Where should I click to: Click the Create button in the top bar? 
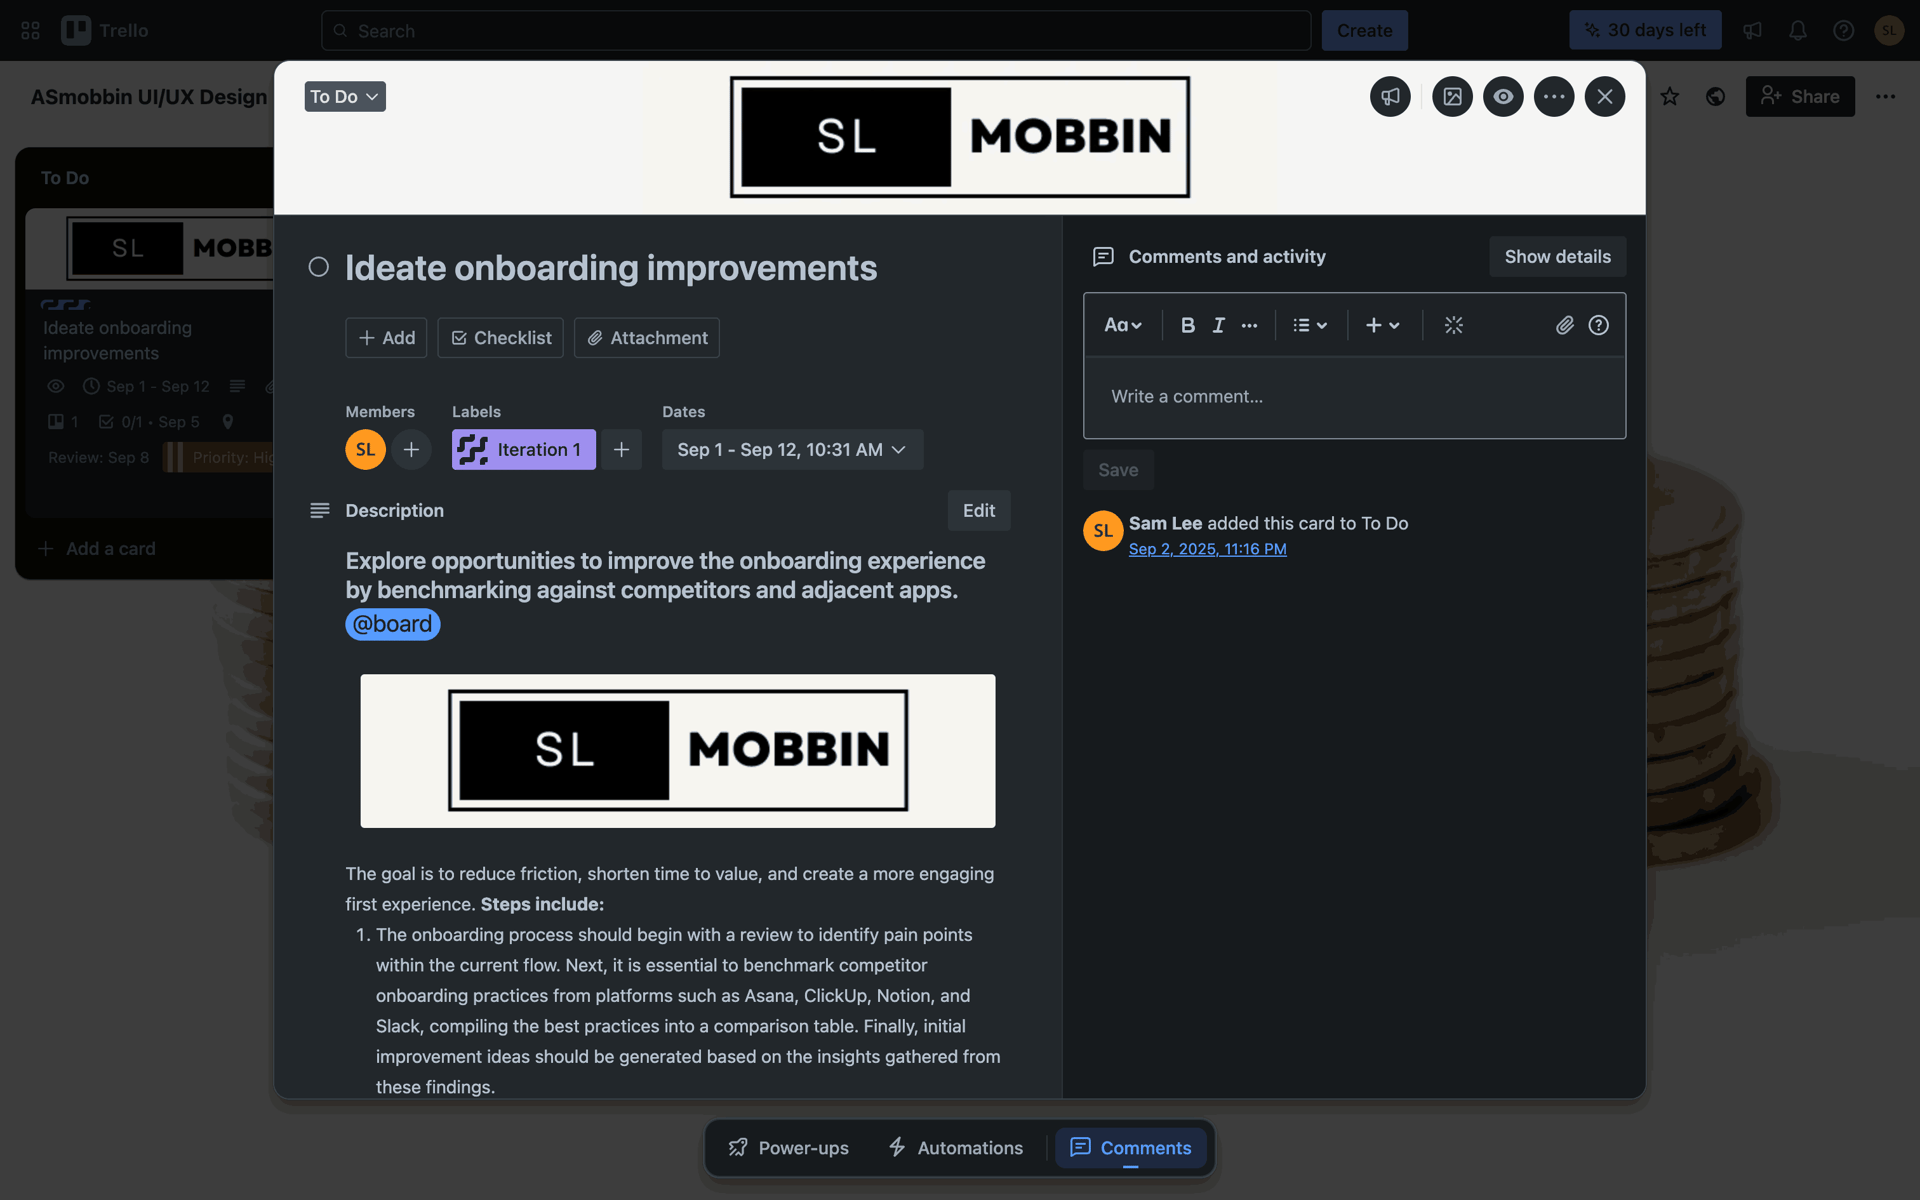tap(1364, 31)
